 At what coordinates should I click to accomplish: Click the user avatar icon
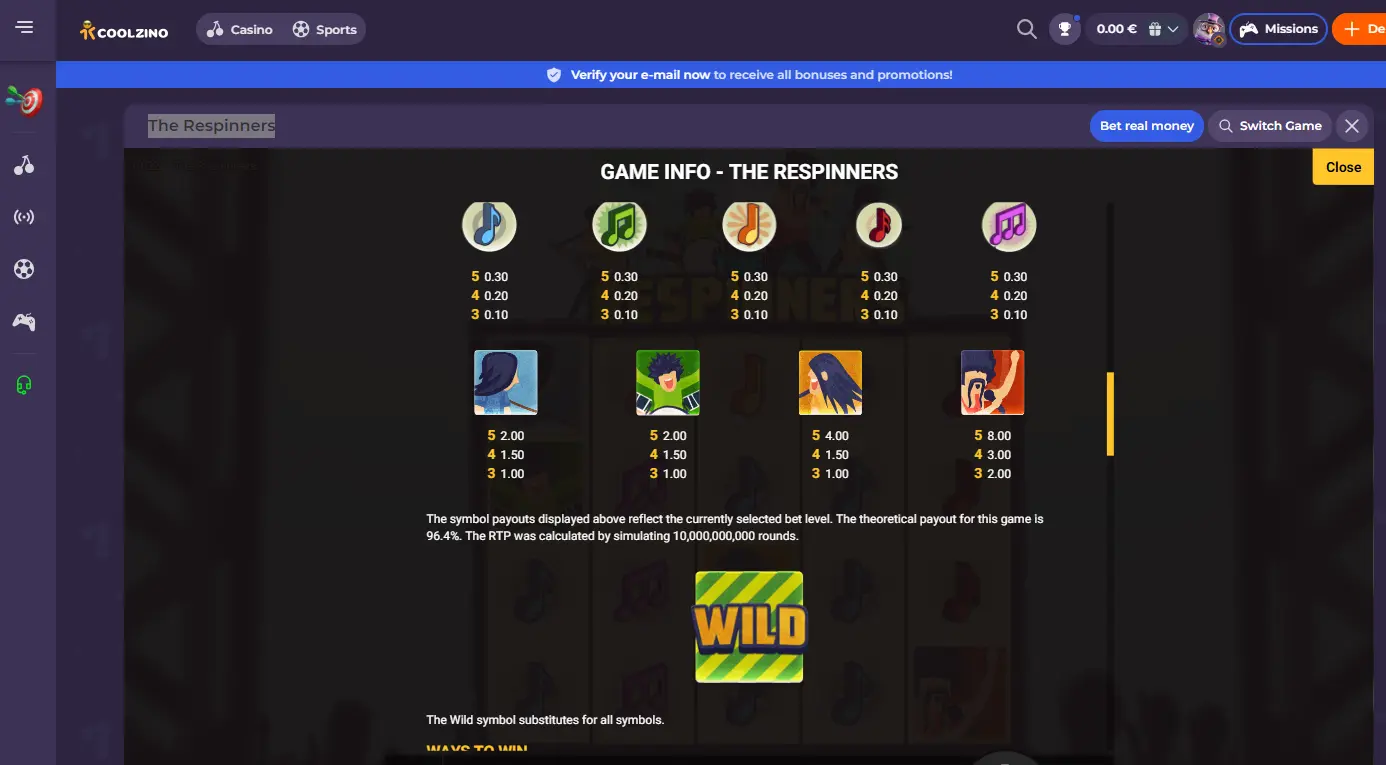(x=1209, y=29)
